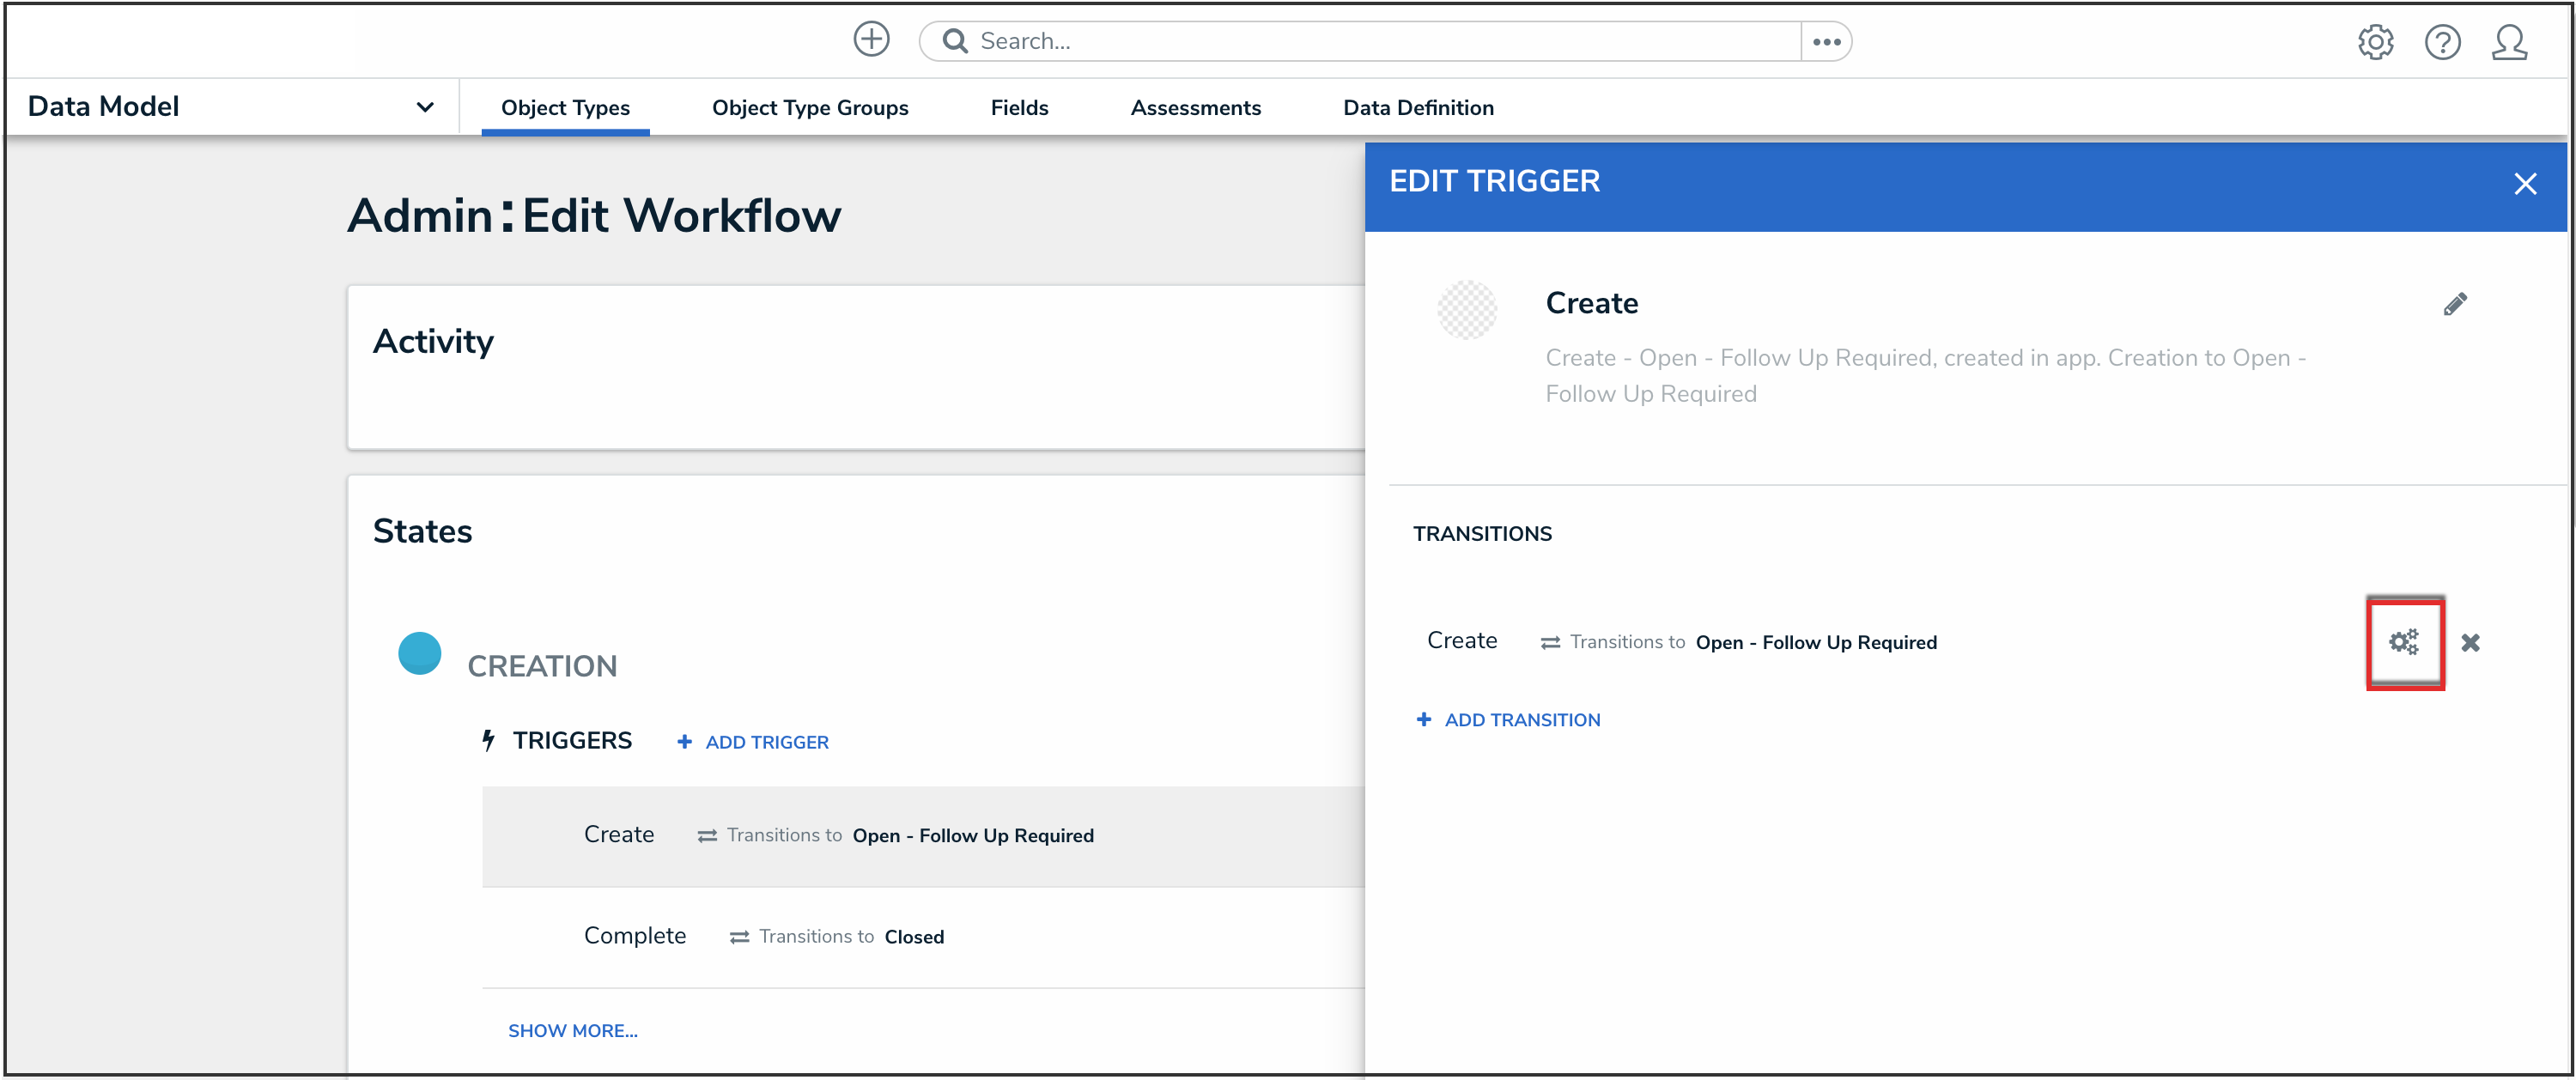This screenshot has height=1080, width=2576.
Task: Switch to Object Type Groups tab
Action: click(809, 108)
